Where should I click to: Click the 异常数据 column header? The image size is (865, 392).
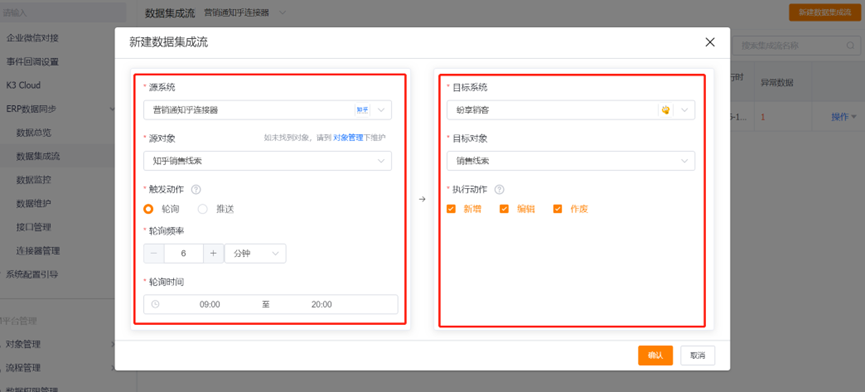777,83
